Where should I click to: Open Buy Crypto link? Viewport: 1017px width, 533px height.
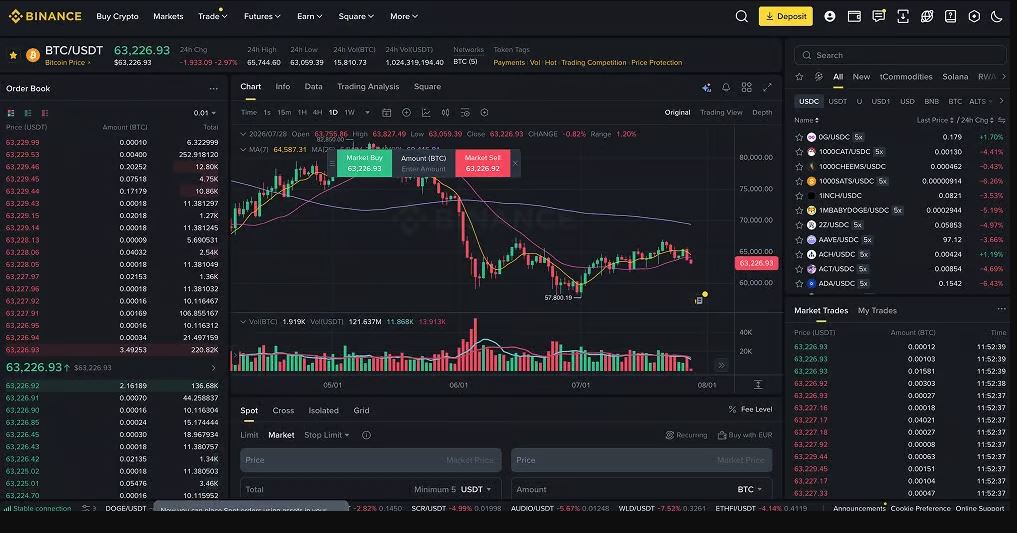click(117, 16)
